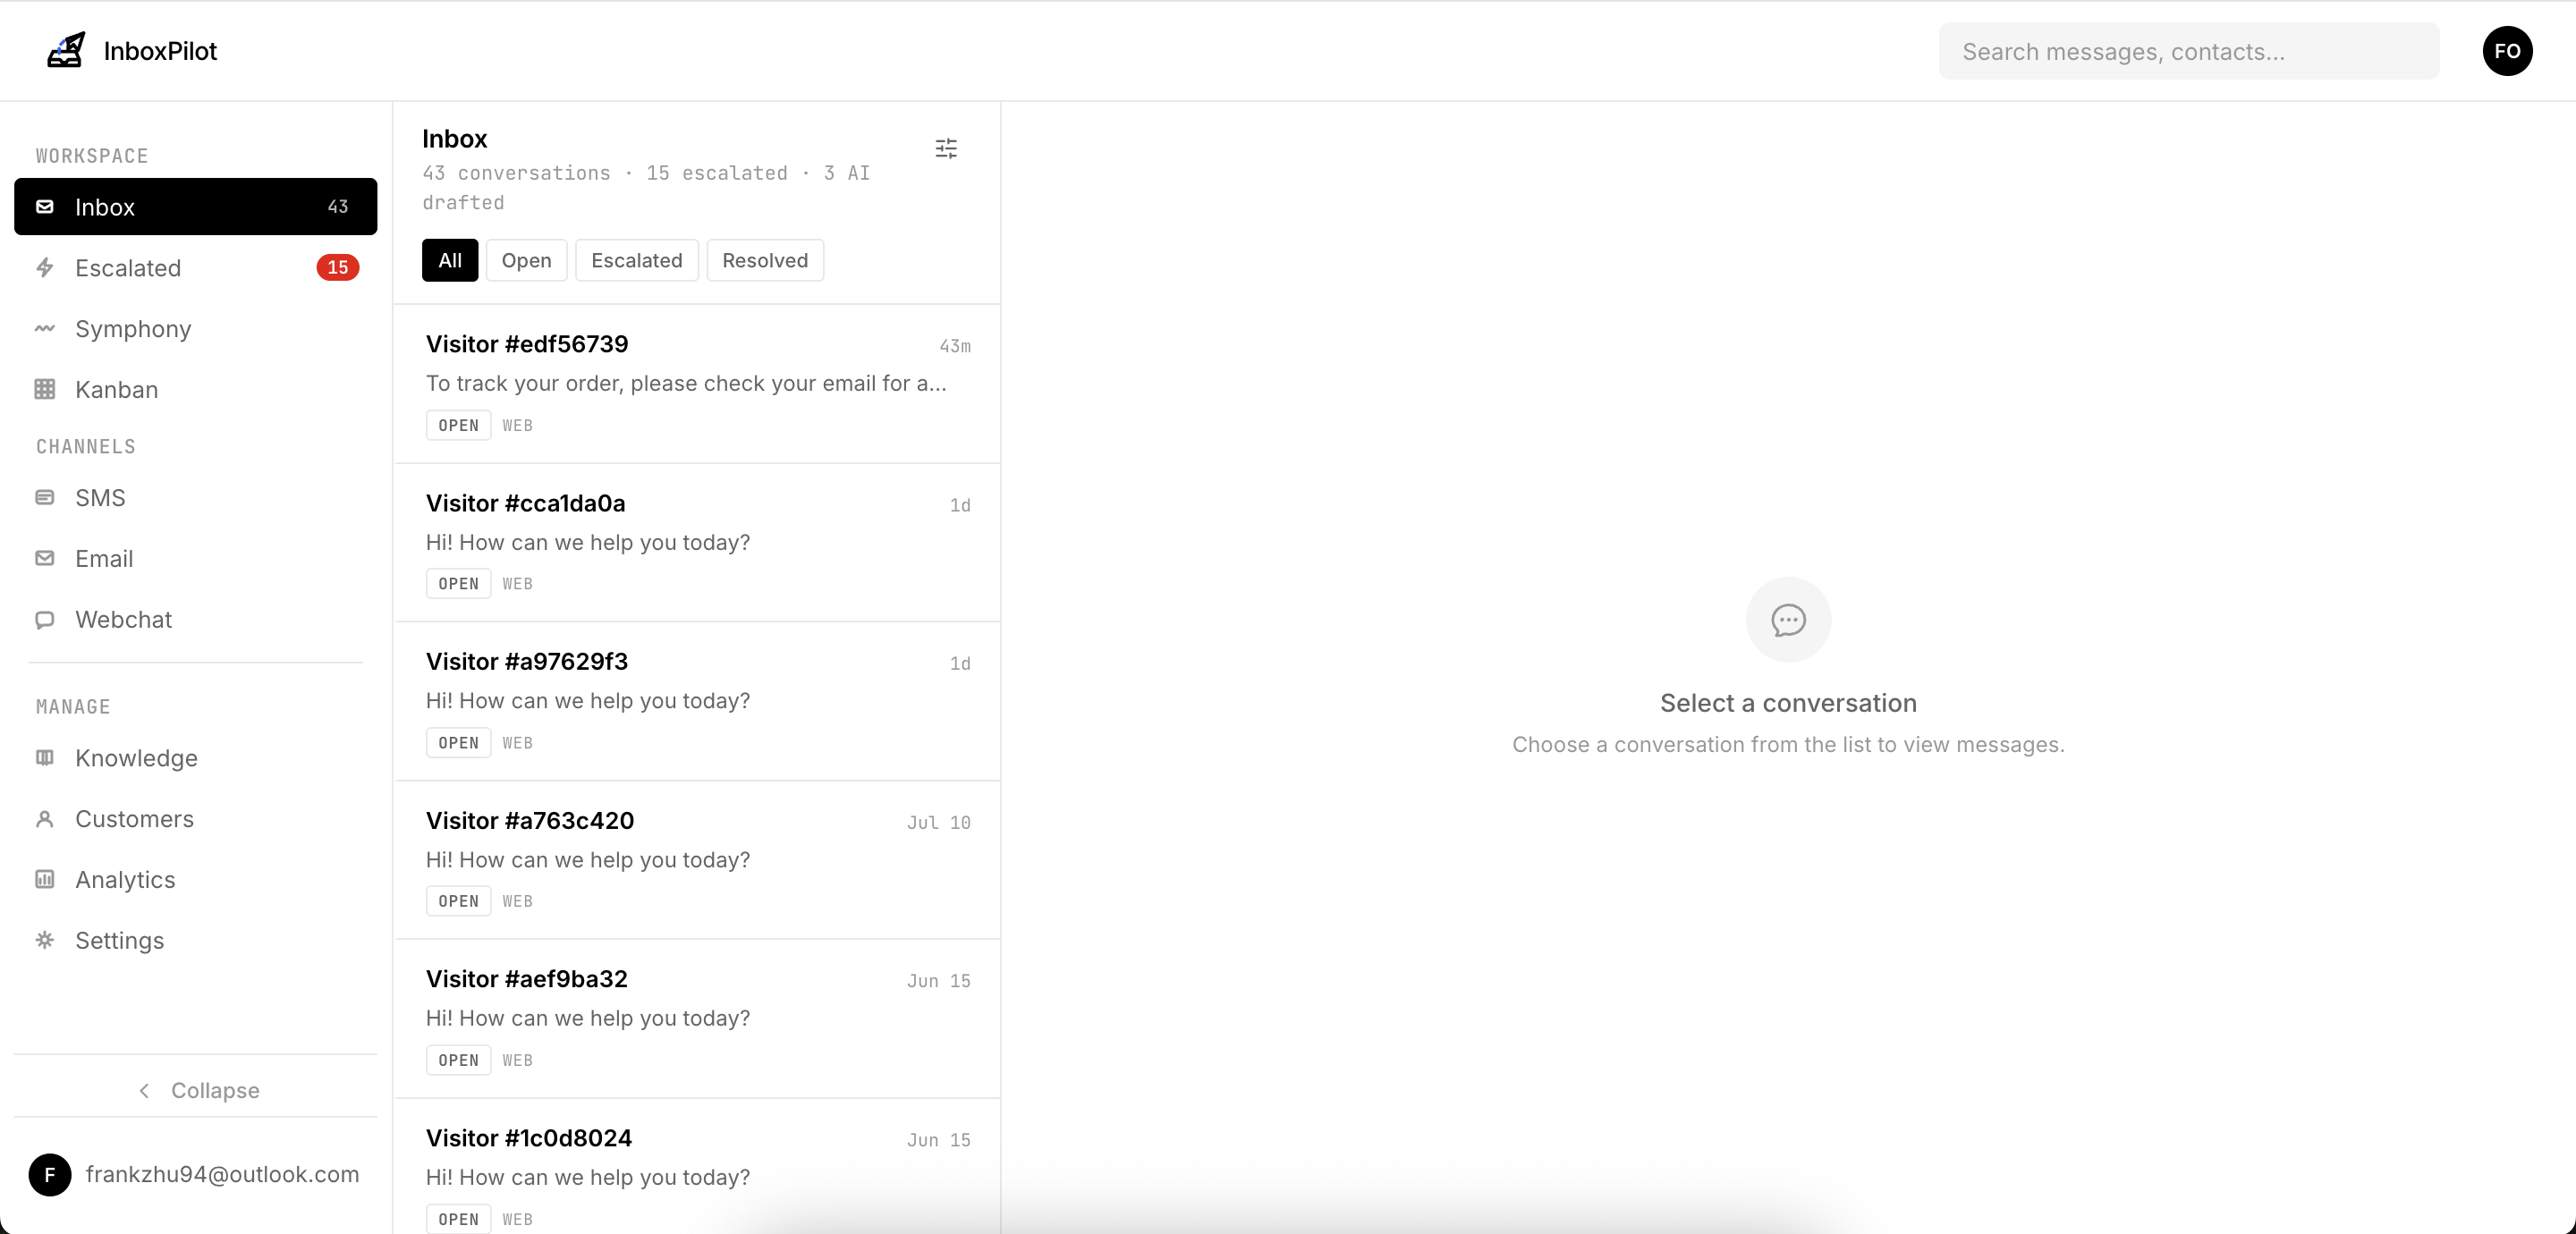Click the InboxPilot brand name

coord(160,51)
